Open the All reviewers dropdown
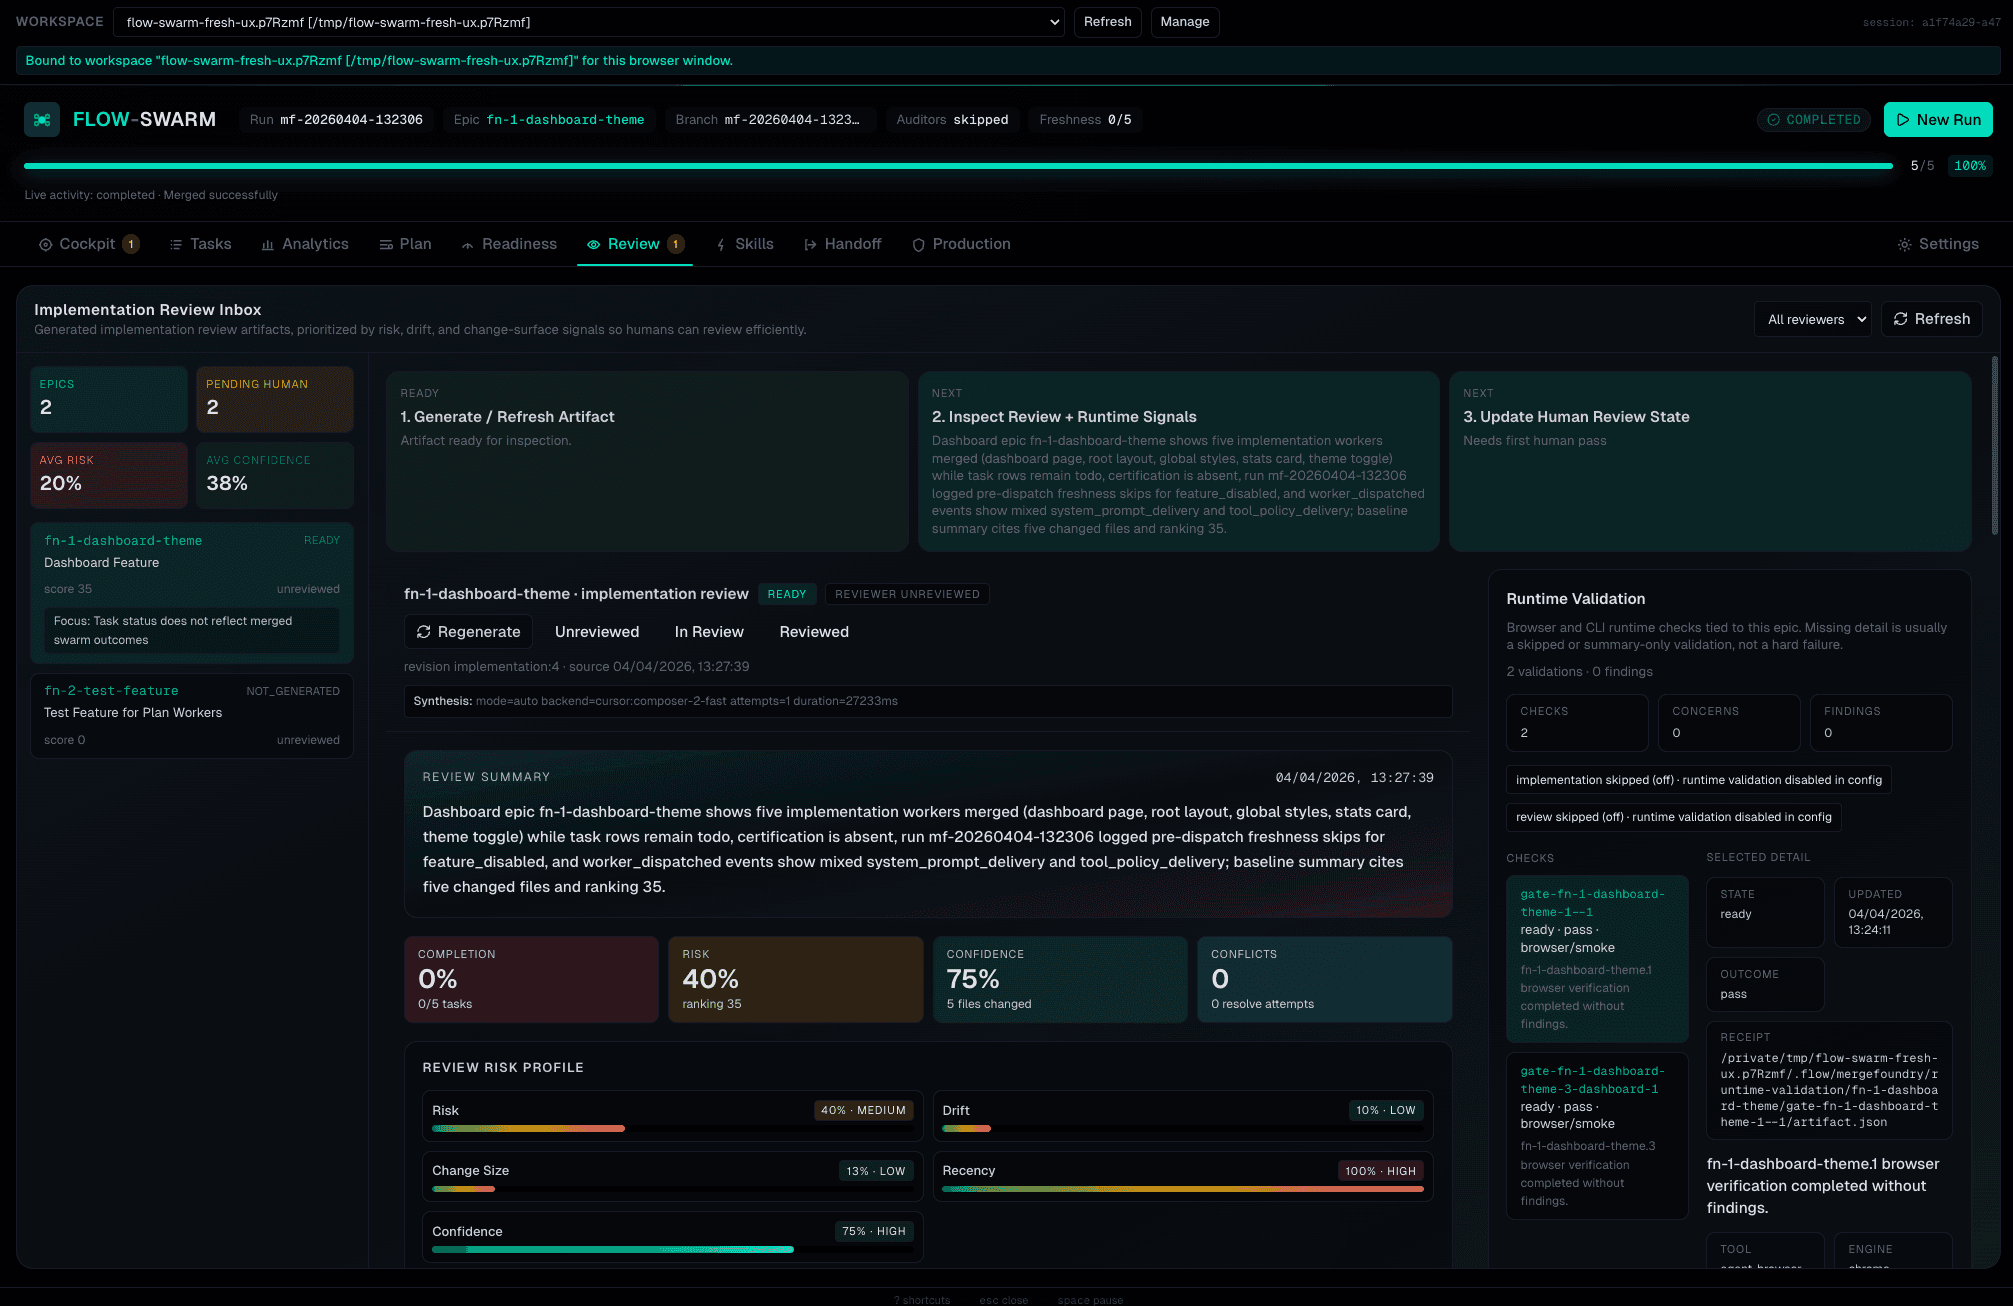The image size is (2013, 1306). [x=1813, y=319]
